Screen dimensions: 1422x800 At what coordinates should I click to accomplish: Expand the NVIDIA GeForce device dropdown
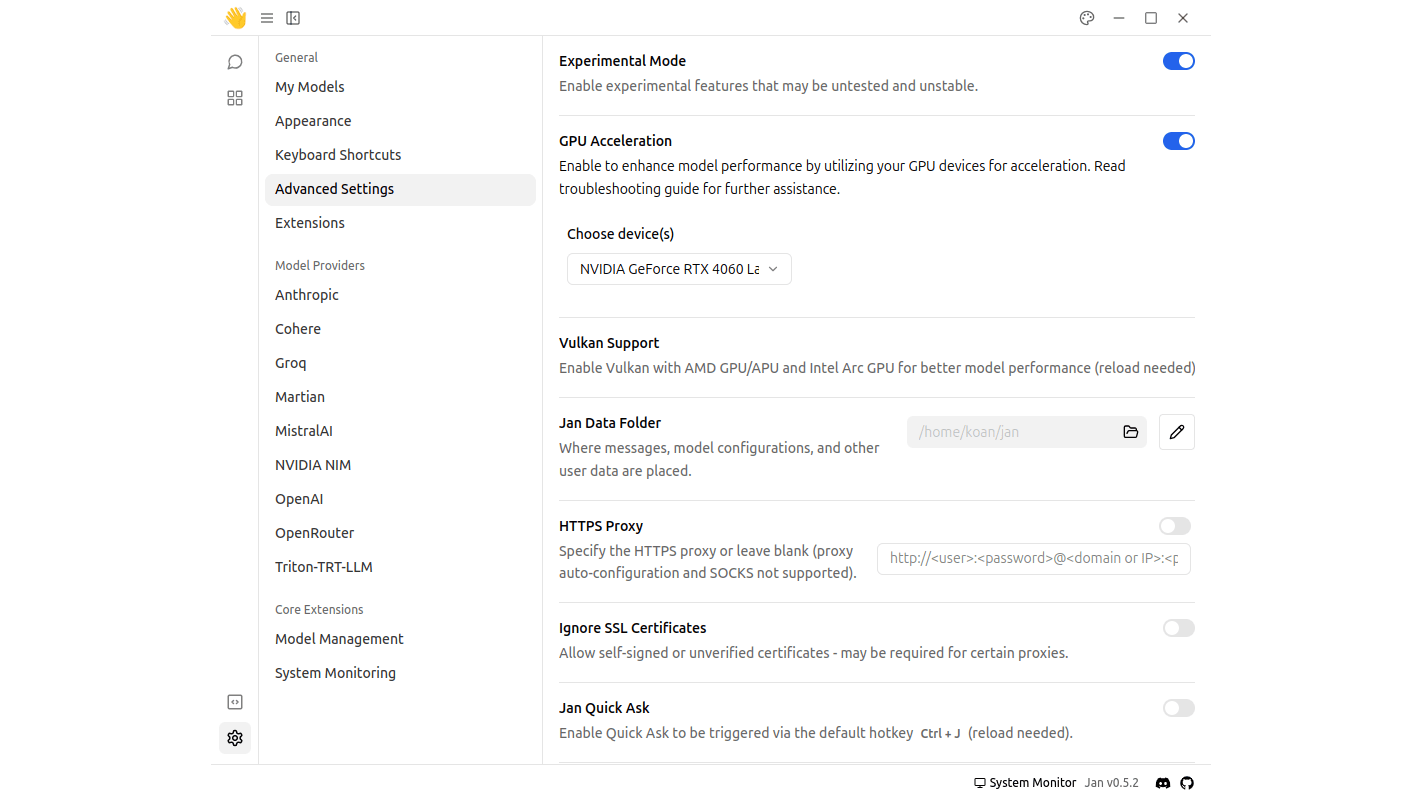pyautogui.click(x=679, y=269)
